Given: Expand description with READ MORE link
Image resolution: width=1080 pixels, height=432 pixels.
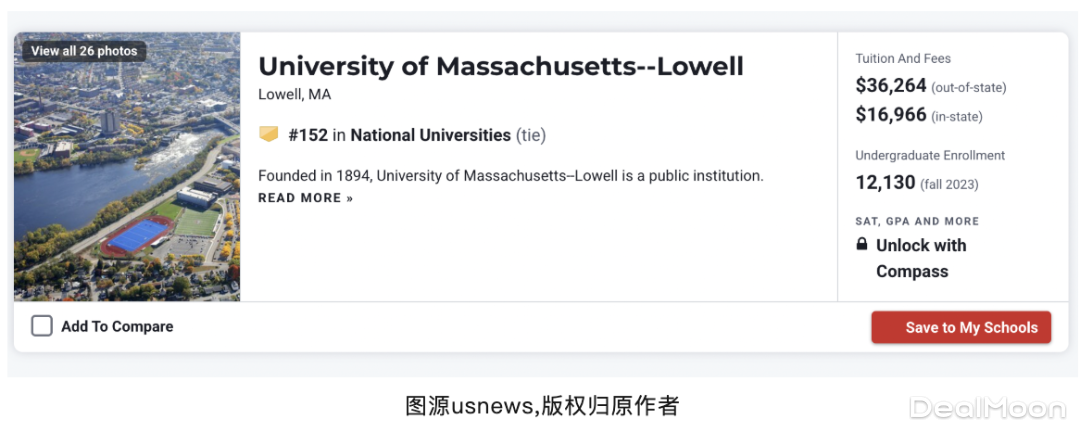Looking at the screenshot, I should coord(305,198).
